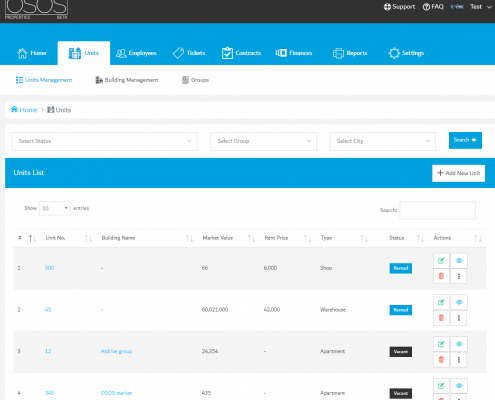
Task: Open the Select Group dropdown
Action: (263, 141)
